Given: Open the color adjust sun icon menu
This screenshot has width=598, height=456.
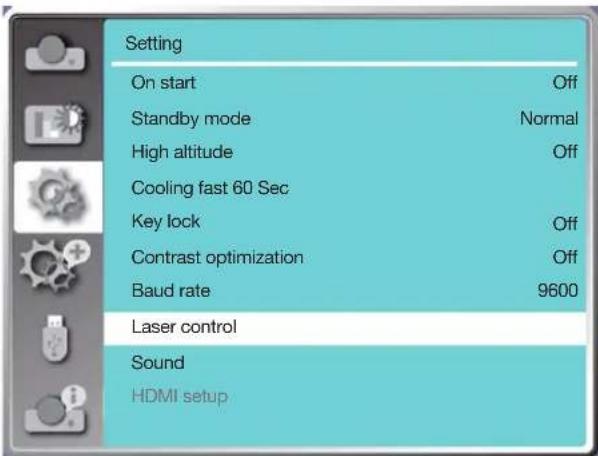Looking at the screenshot, I should pyautogui.click(x=55, y=124).
